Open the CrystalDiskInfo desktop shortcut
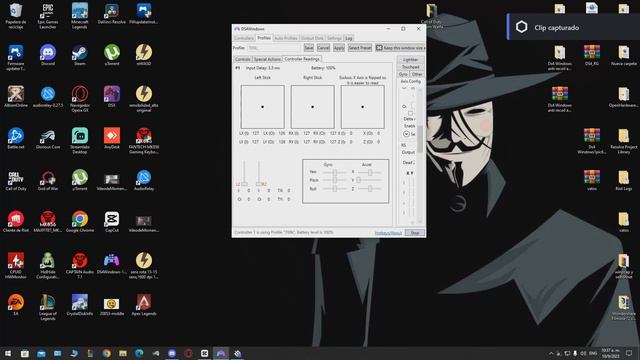640x360 pixels. 80,305
